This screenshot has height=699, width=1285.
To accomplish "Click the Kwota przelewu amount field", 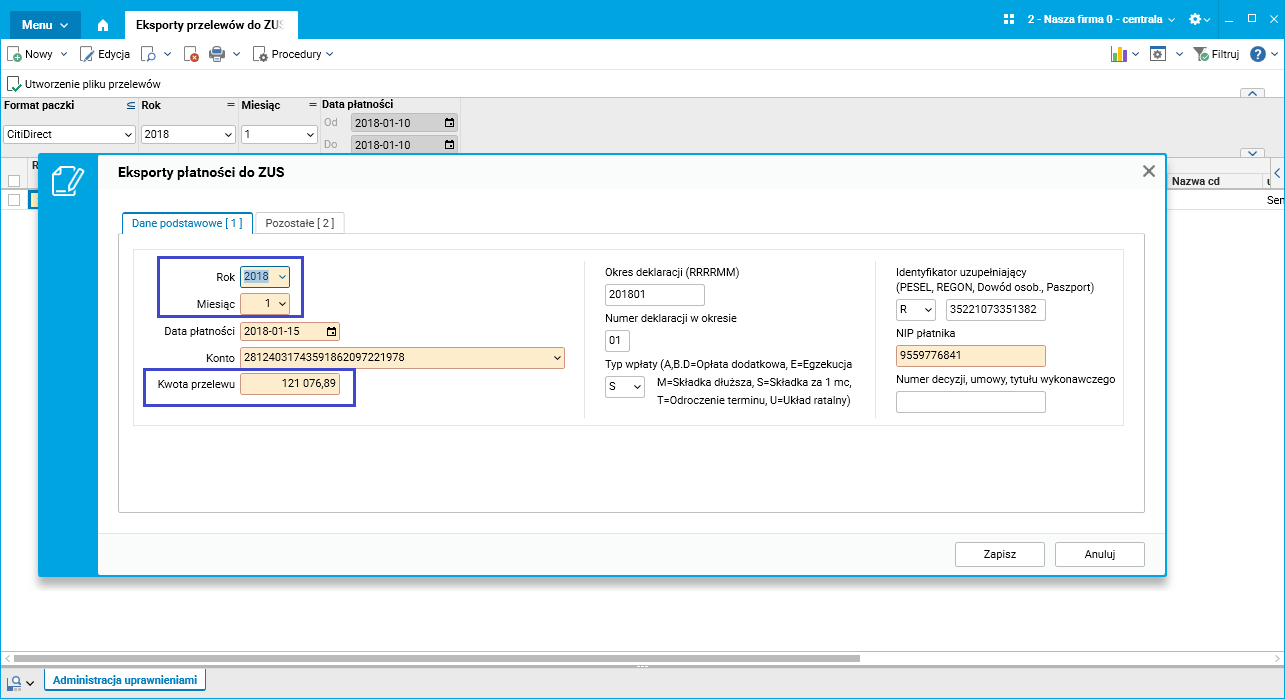I will (290, 383).
